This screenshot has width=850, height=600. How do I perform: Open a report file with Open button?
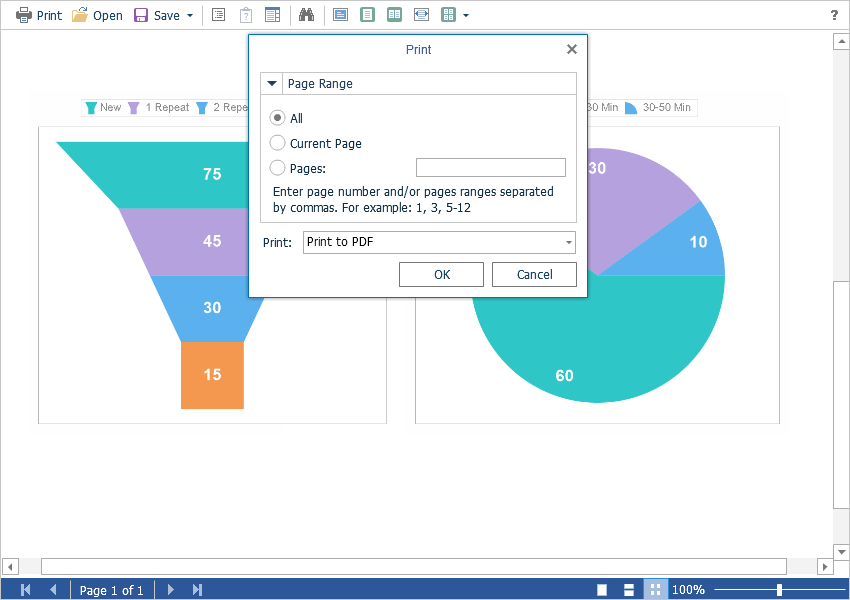(98, 15)
